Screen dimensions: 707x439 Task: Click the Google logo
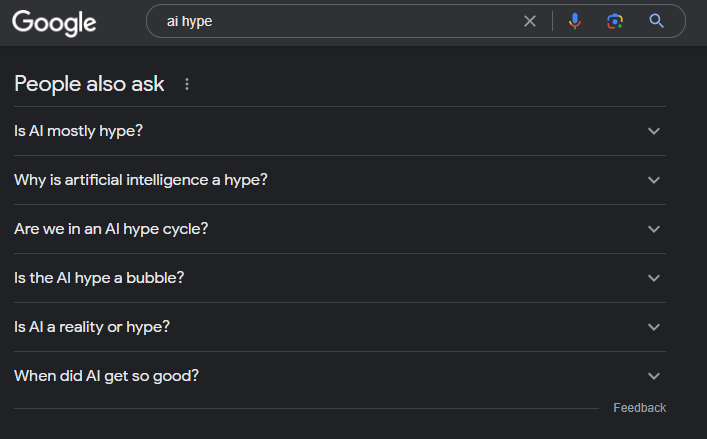(x=54, y=23)
